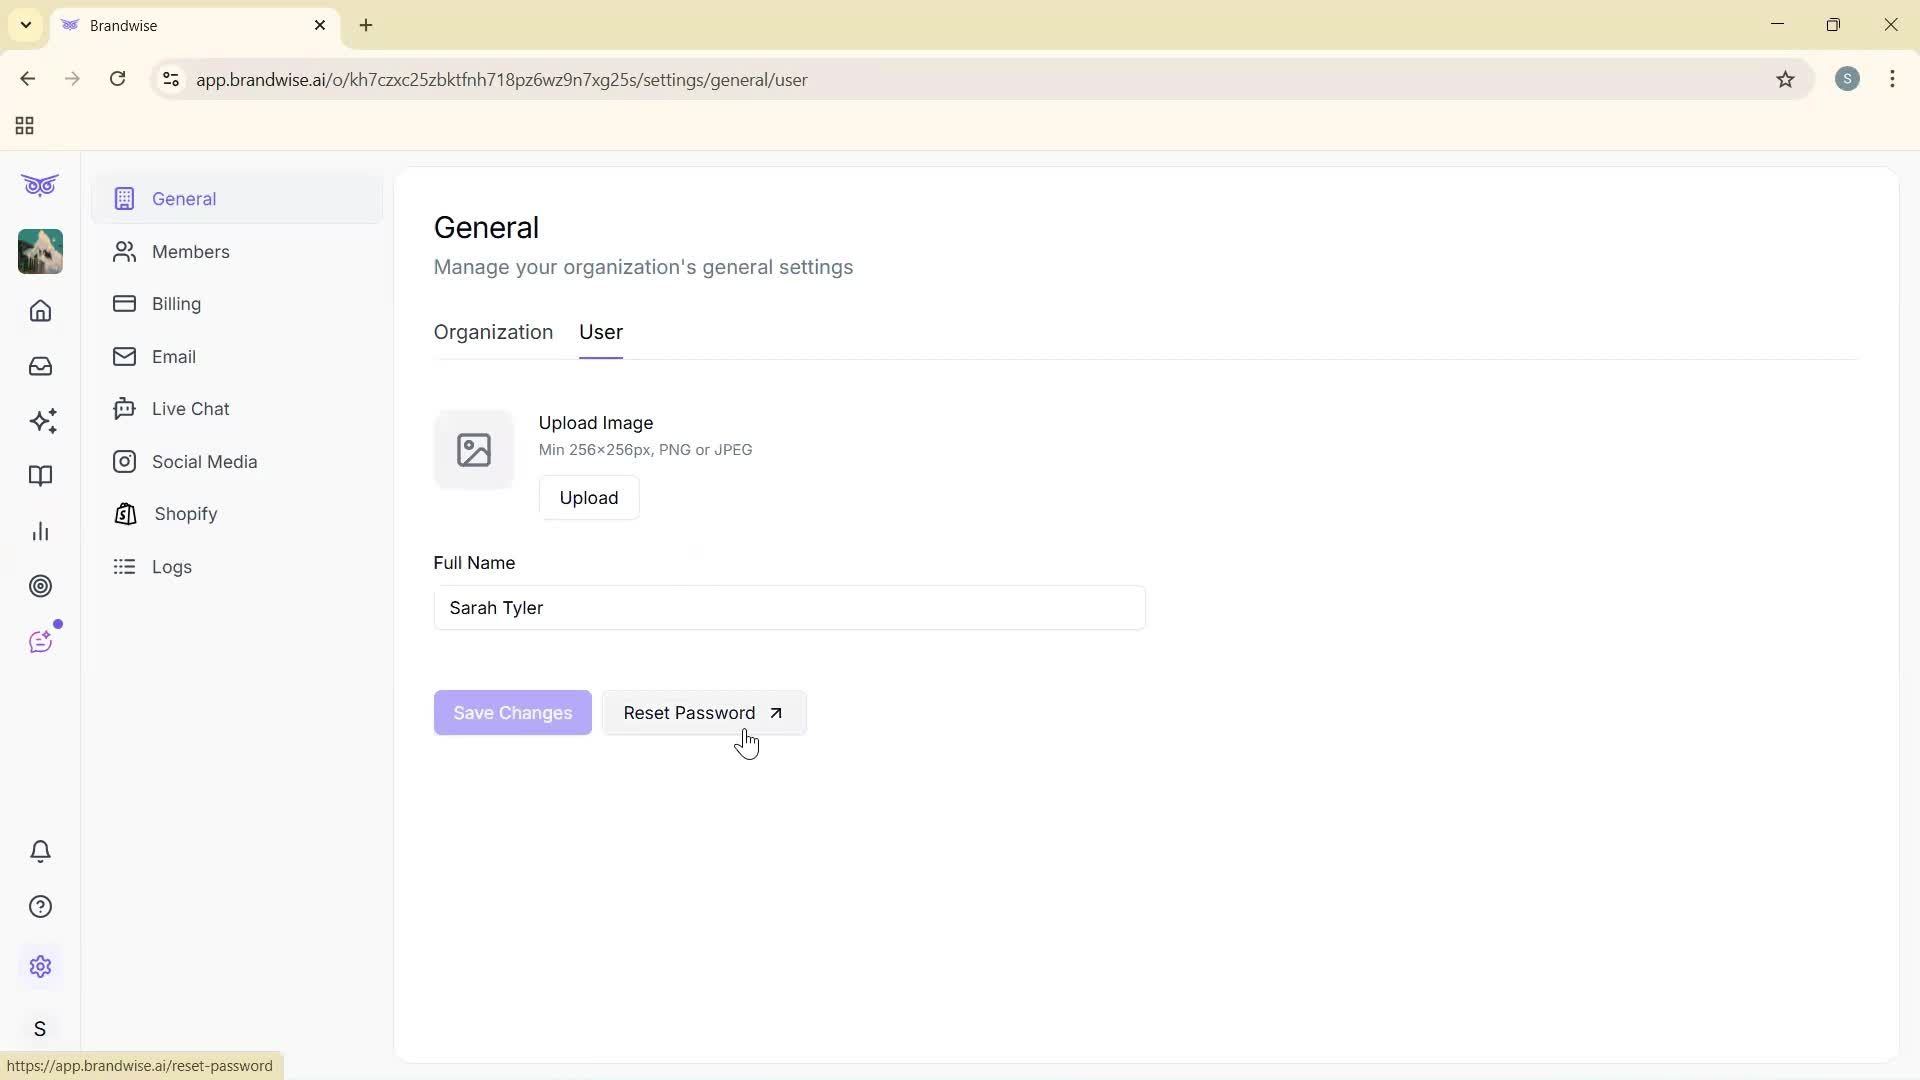The image size is (1920, 1080).
Task: Open Live Chat settings
Action: (x=190, y=408)
